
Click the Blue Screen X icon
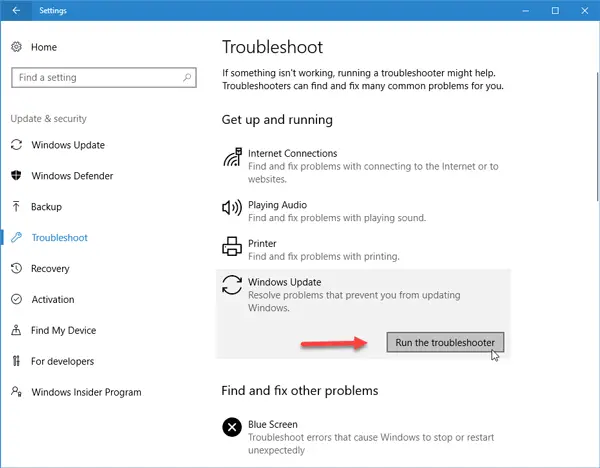click(x=232, y=427)
